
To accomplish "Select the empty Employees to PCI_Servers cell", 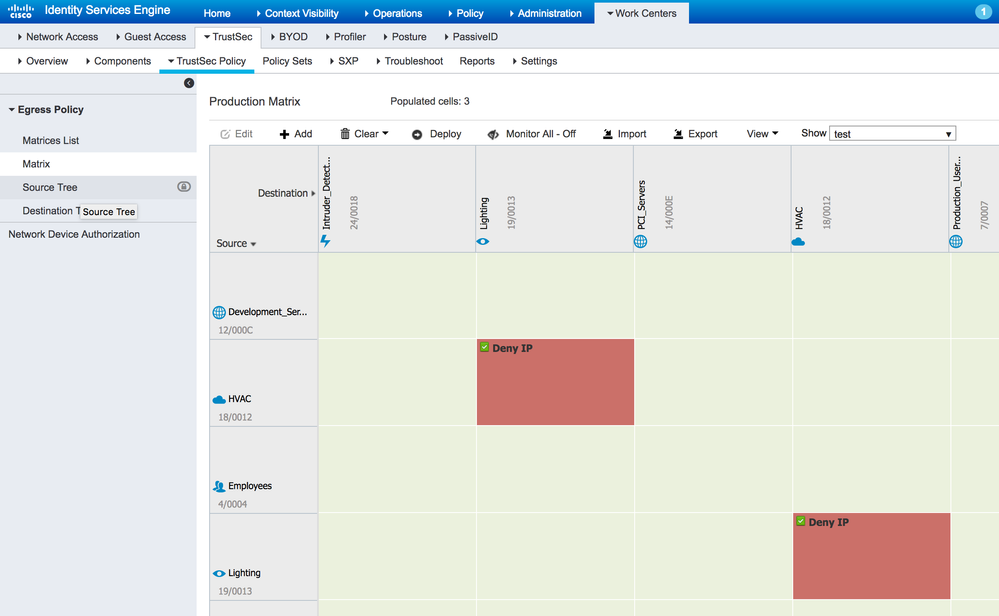I will (x=714, y=469).
